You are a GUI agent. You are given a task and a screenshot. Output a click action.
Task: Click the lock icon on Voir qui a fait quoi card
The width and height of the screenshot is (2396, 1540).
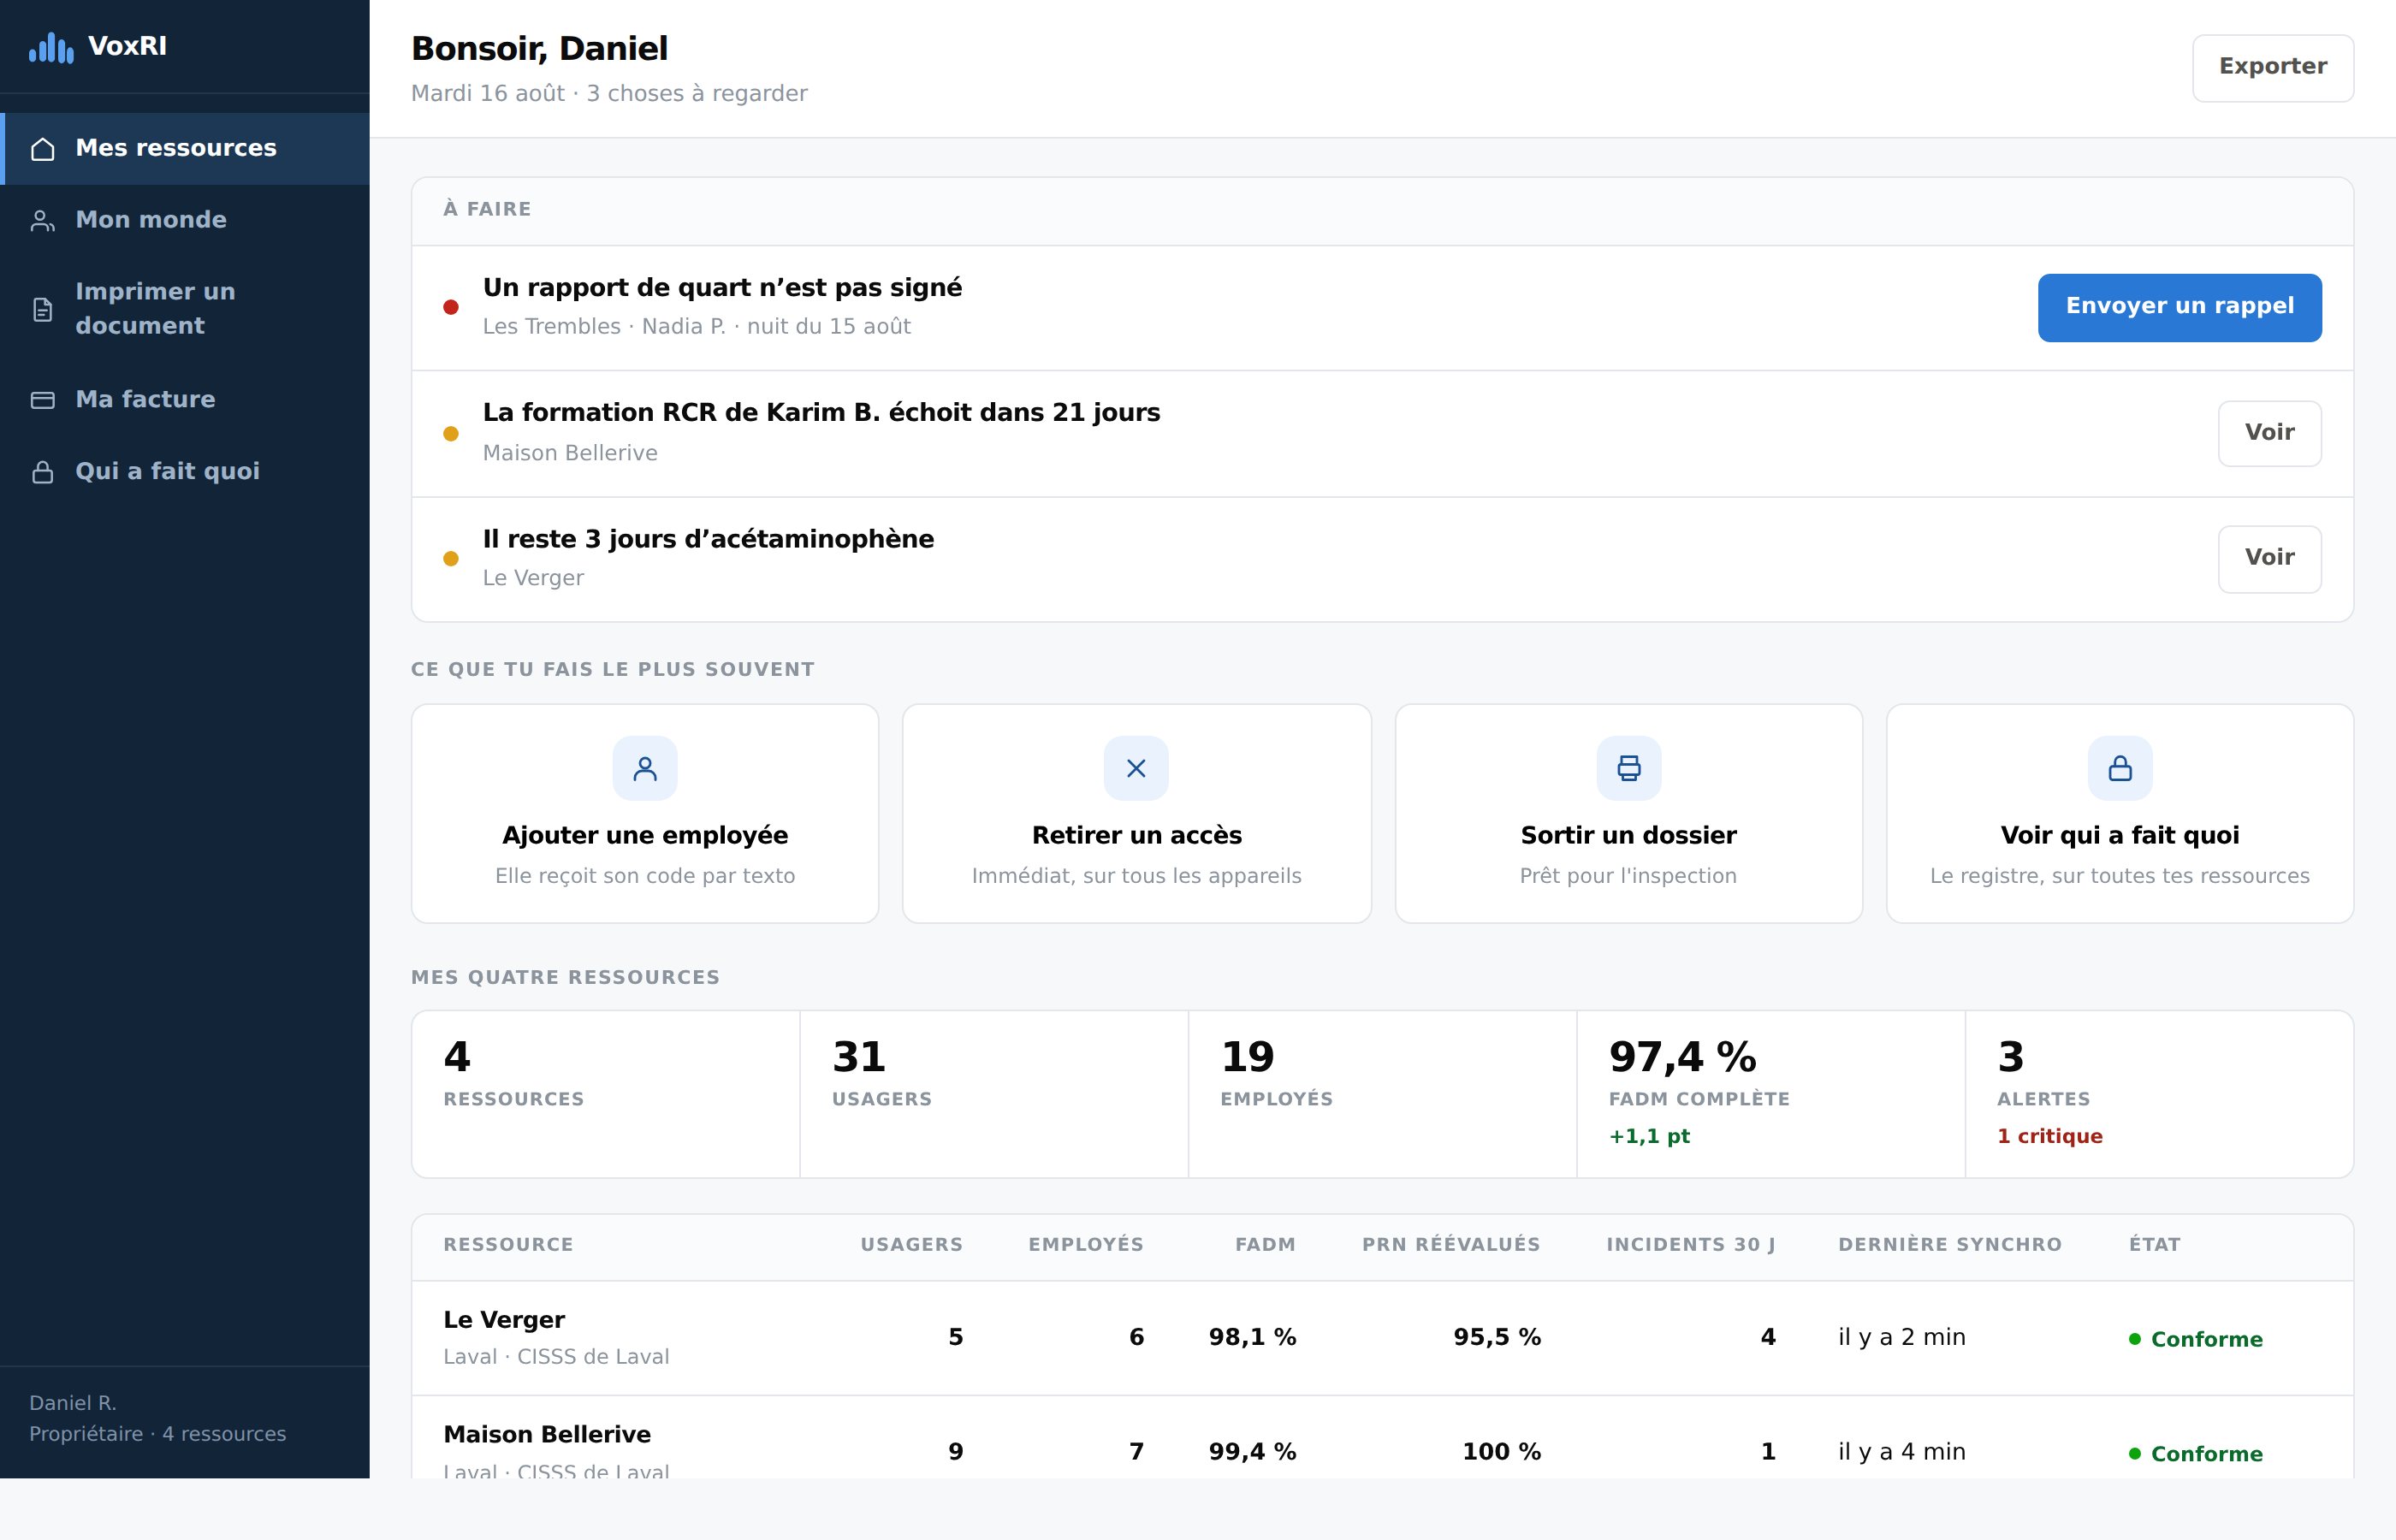2120,768
